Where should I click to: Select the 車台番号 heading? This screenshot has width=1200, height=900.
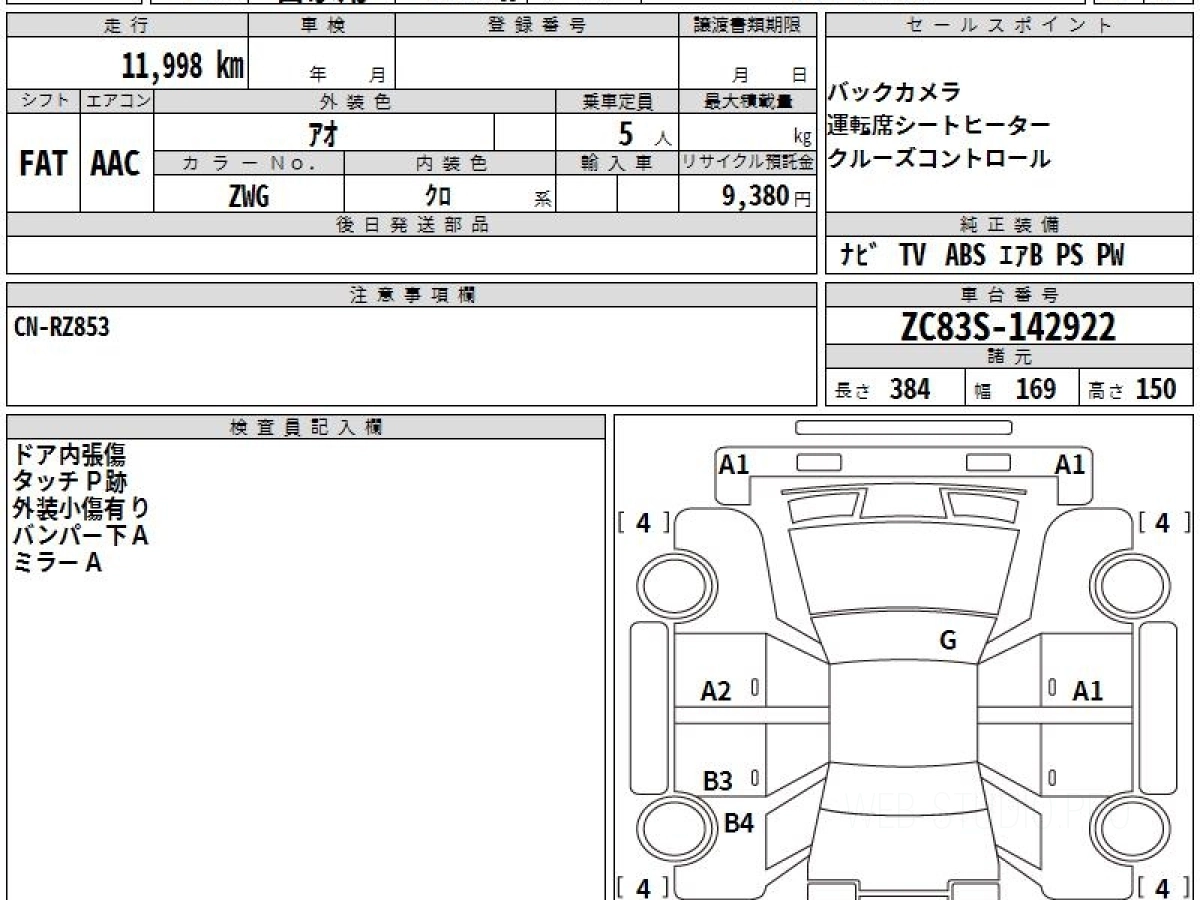point(1010,295)
